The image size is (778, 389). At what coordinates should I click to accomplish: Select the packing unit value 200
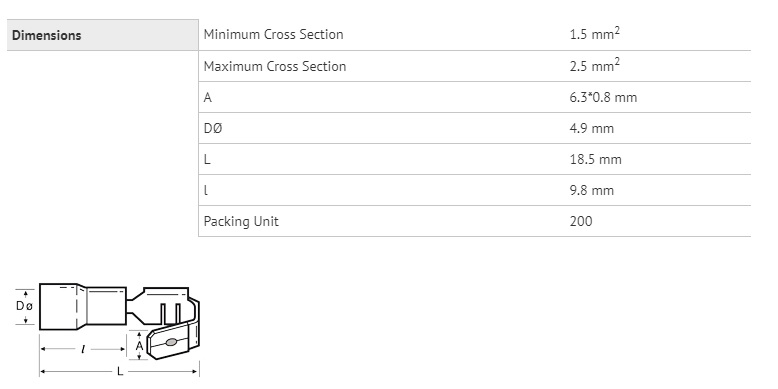(581, 221)
